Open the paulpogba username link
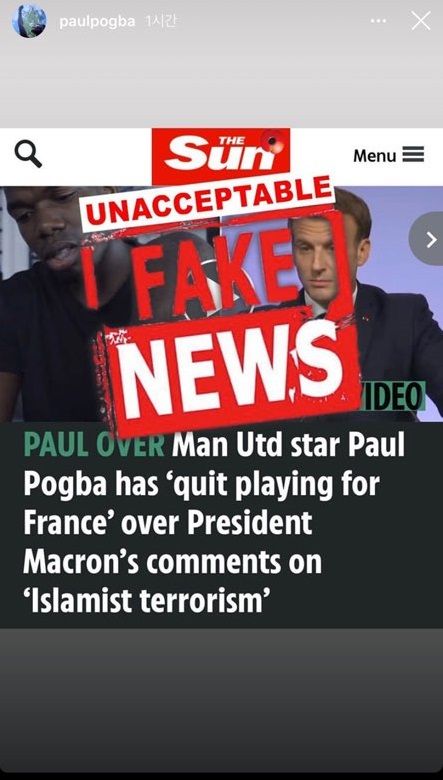This screenshot has width=443, height=780. 97,22
